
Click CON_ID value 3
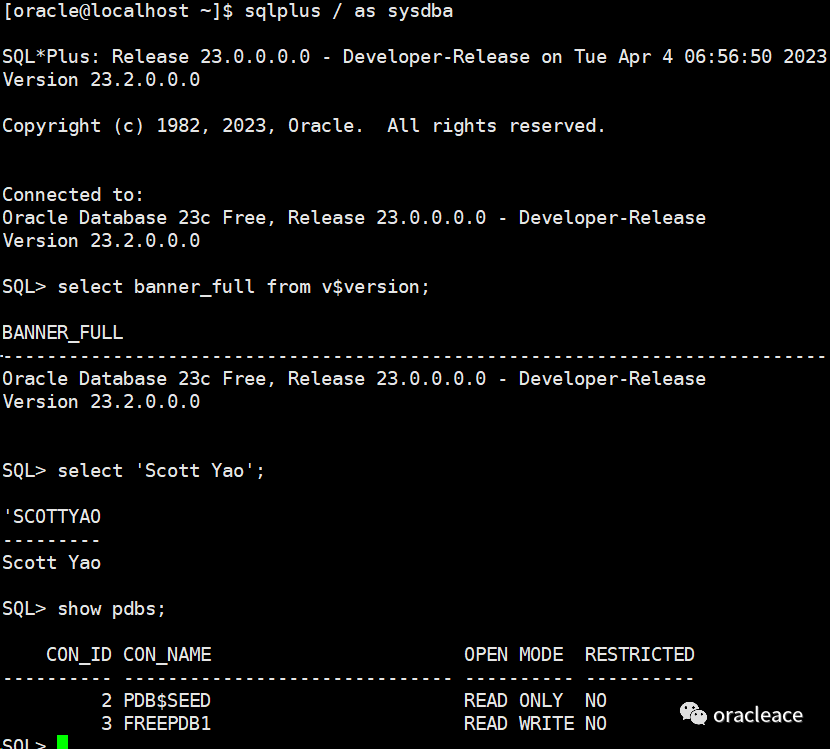pyautogui.click(x=106, y=724)
